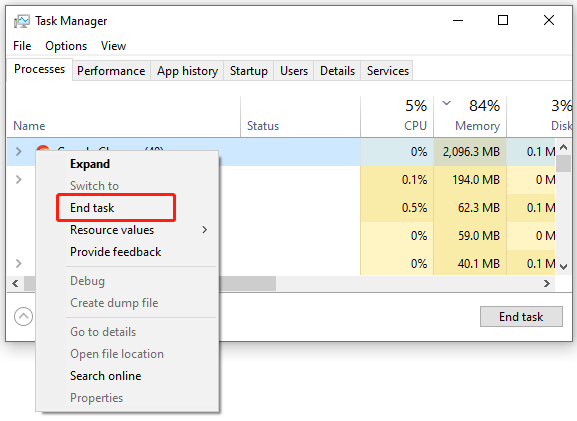Maximize the Task Manager window
The height and width of the screenshot is (421, 577).
(x=503, y=20)
